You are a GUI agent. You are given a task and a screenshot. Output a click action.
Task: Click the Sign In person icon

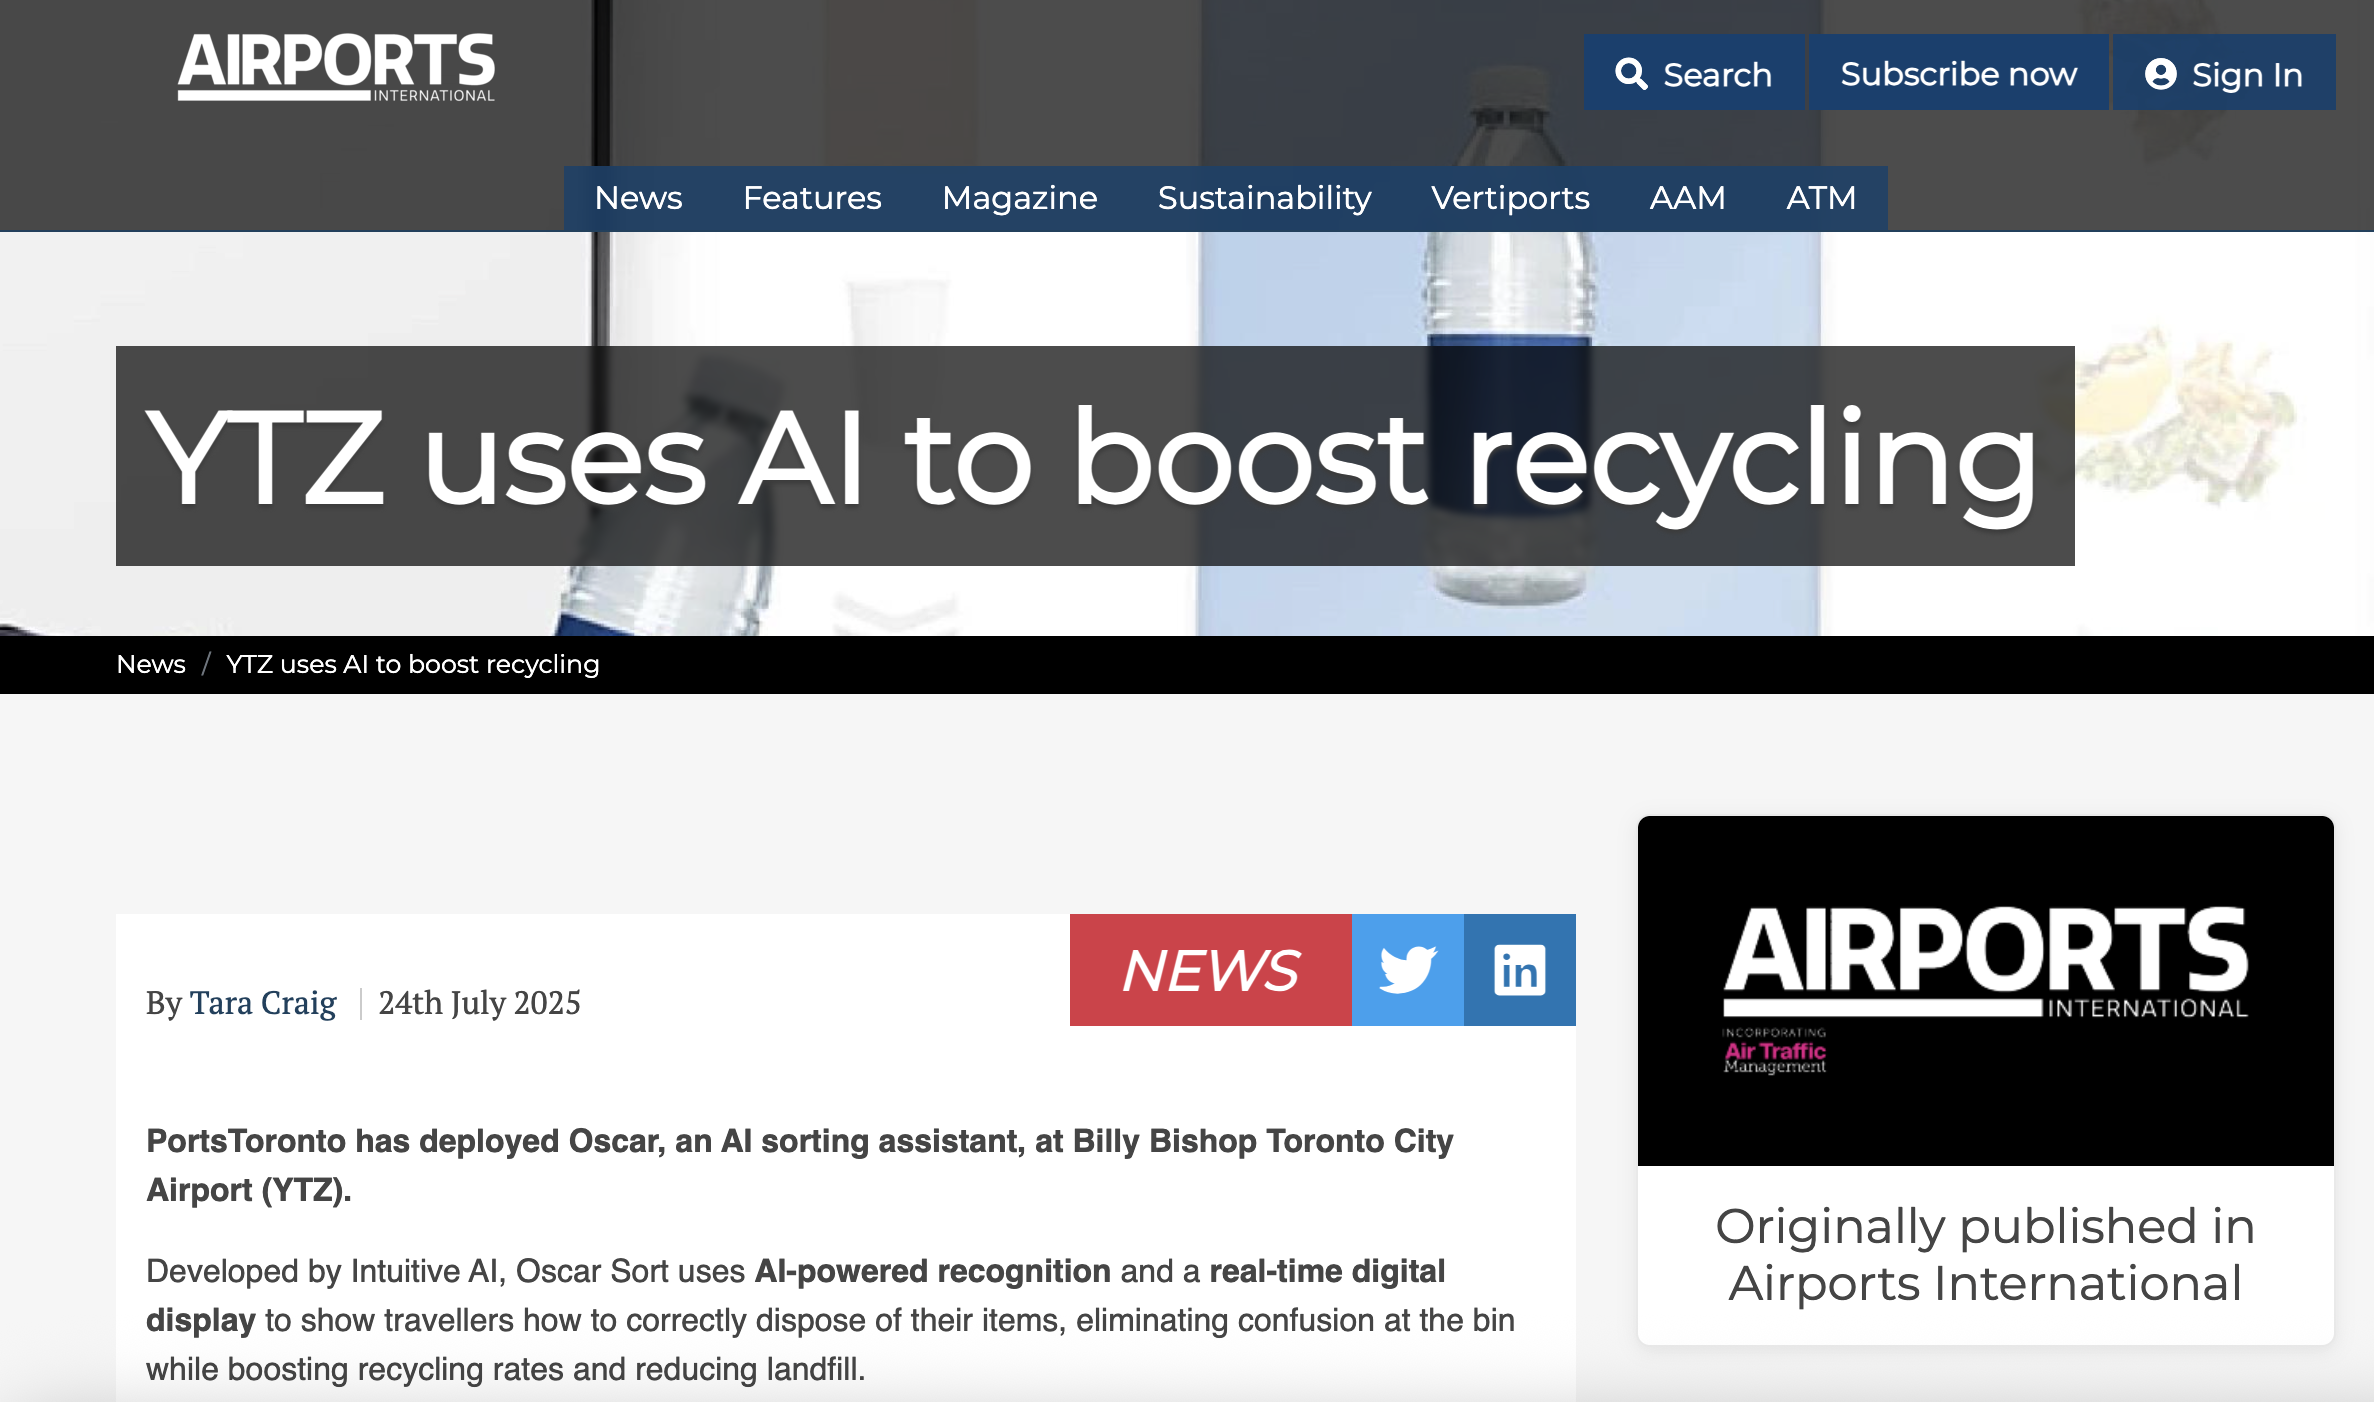click(2161, 72)
